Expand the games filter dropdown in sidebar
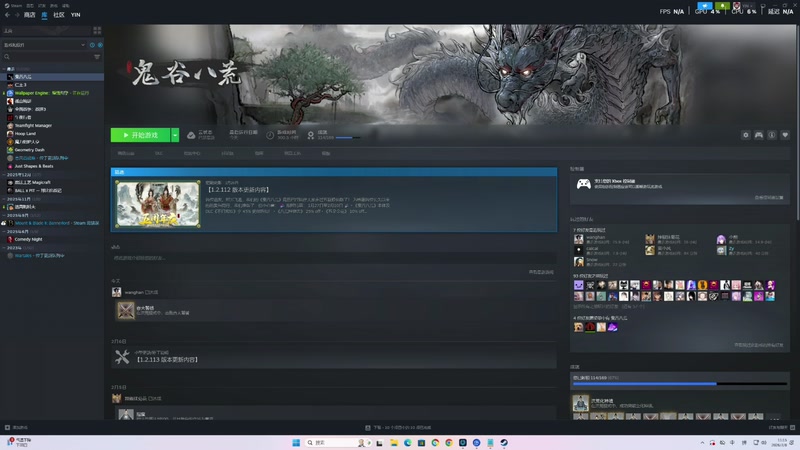Image resolution: width=800 pixels, height=450 pixels. tap(44, 45)
